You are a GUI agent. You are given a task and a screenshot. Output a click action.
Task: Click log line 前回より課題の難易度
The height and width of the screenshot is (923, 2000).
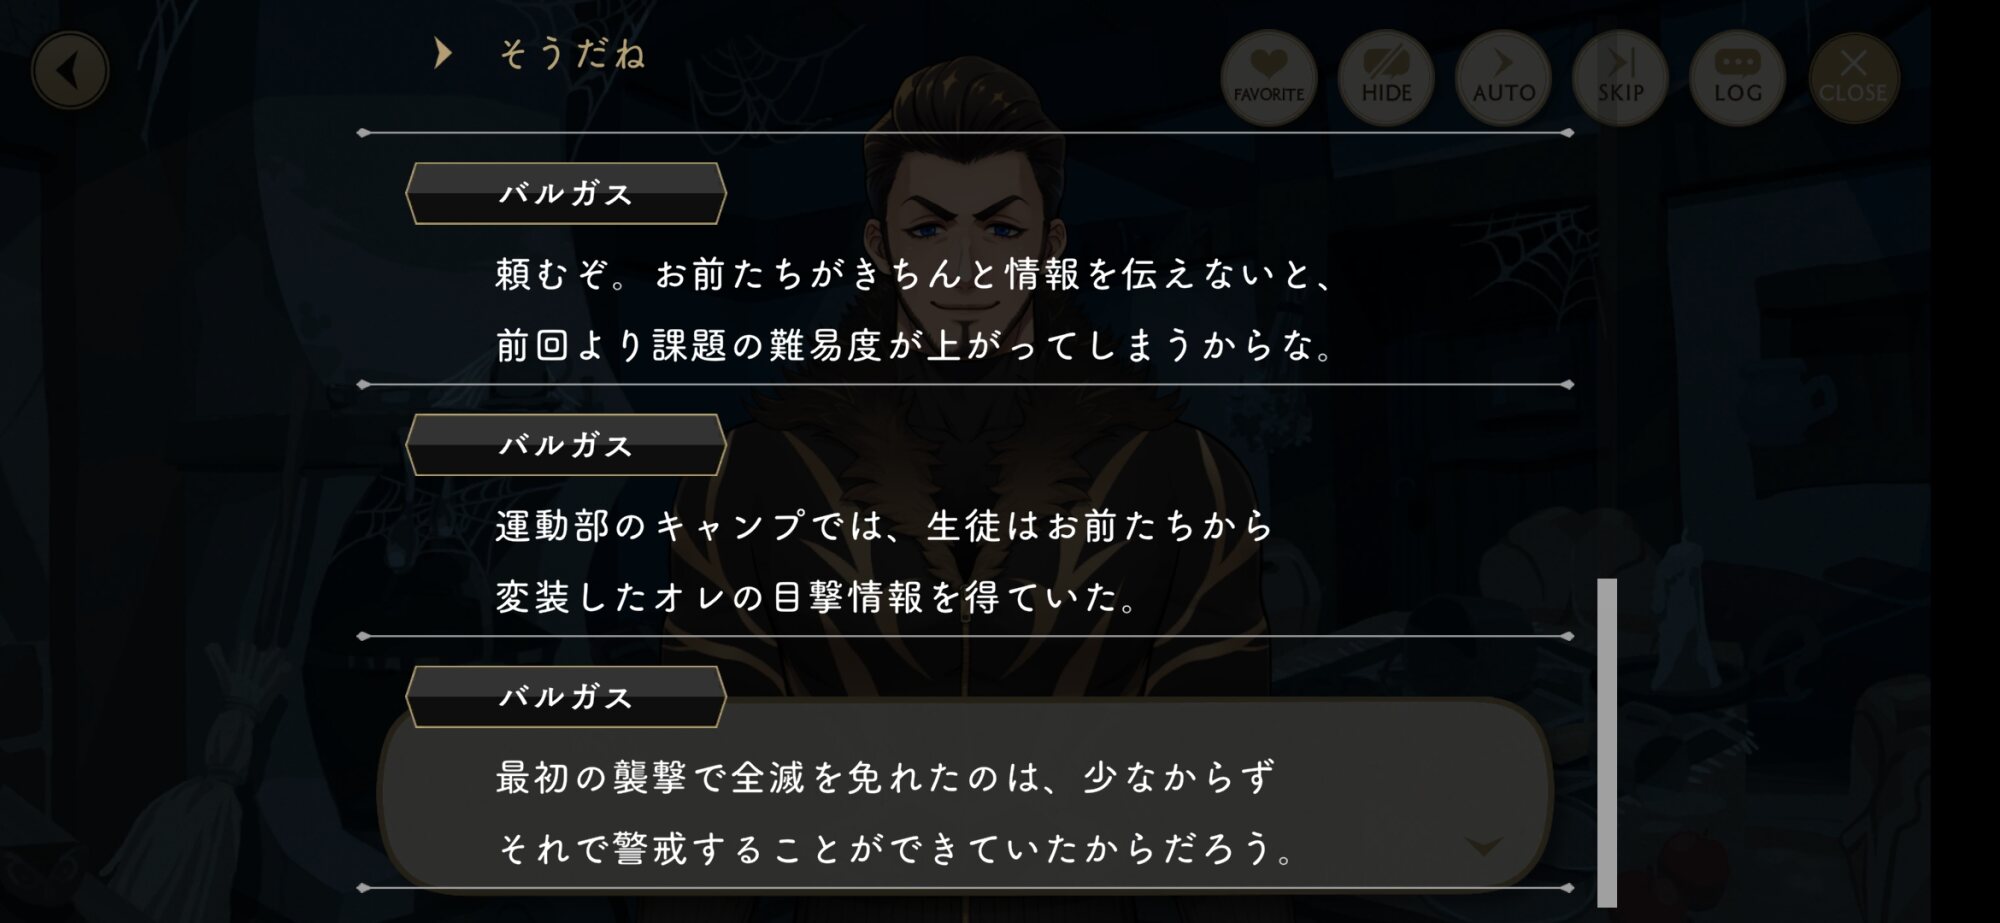[916, 346]
